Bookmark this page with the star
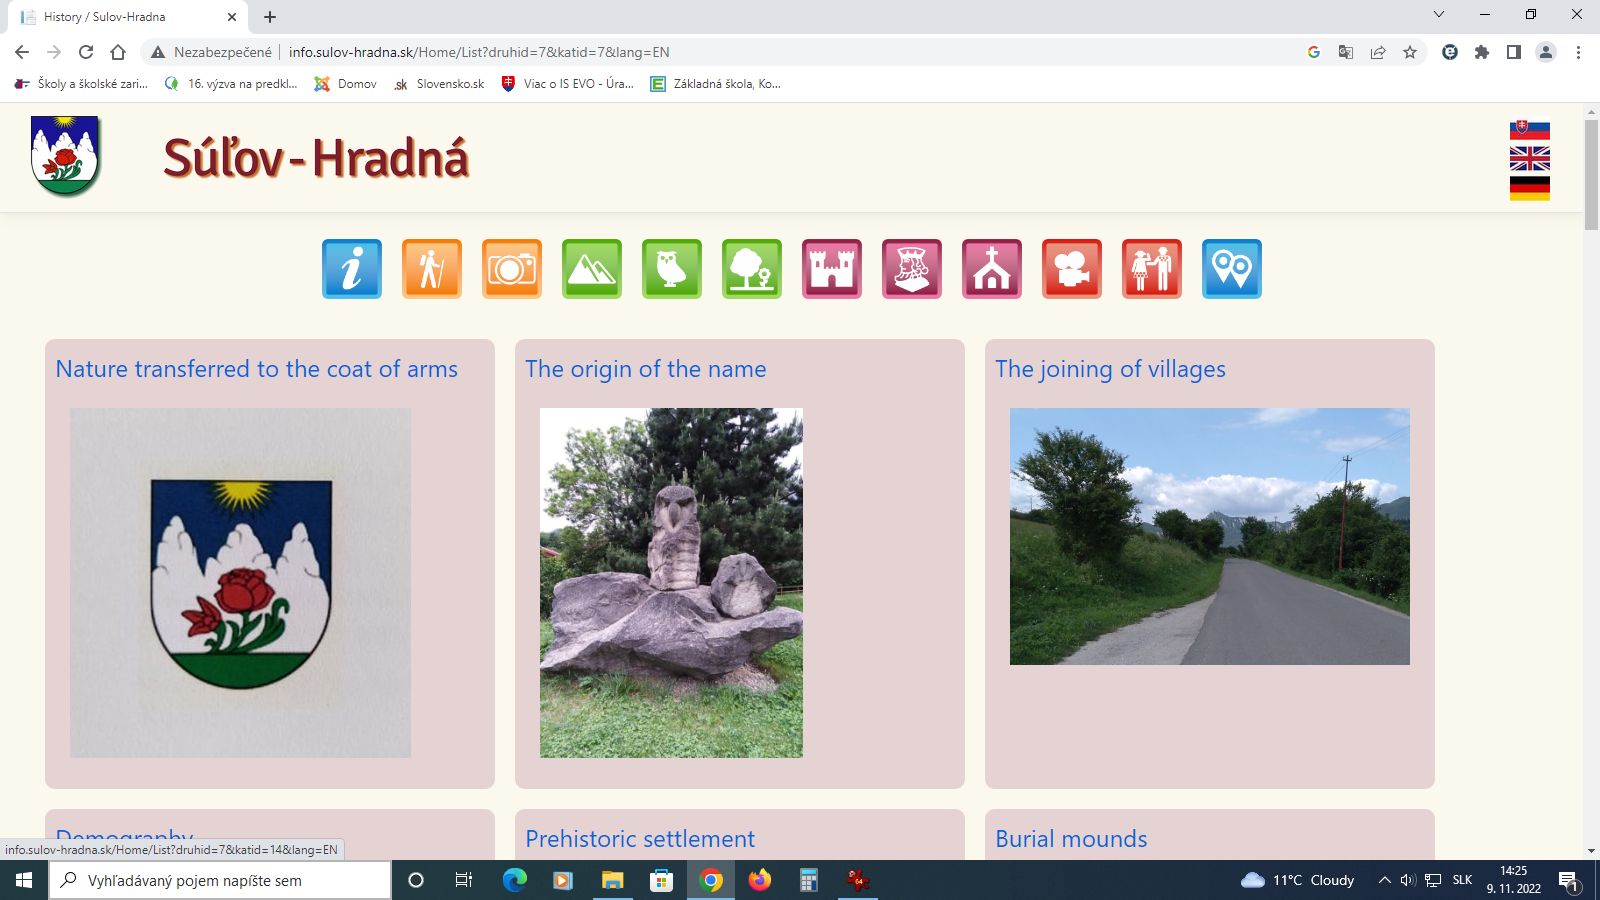 (x=1410, y=52)
